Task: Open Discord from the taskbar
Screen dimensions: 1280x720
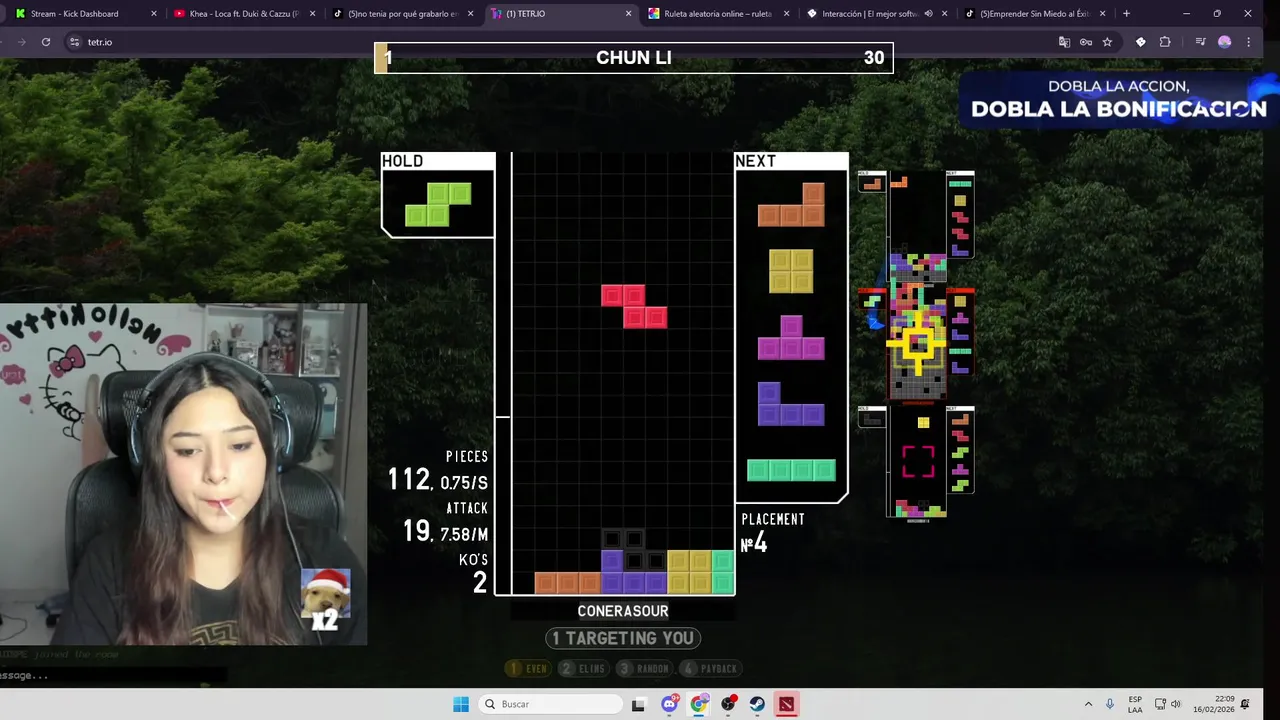Action: click(669, 704)
